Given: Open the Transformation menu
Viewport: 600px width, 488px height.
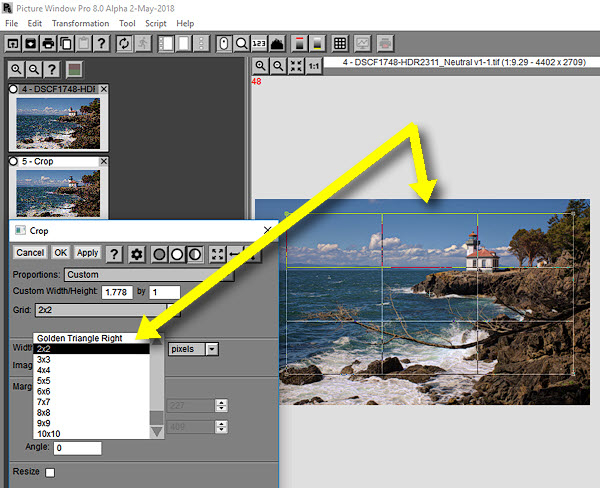Looking at the screenshot, I should [x=82, y=23].
